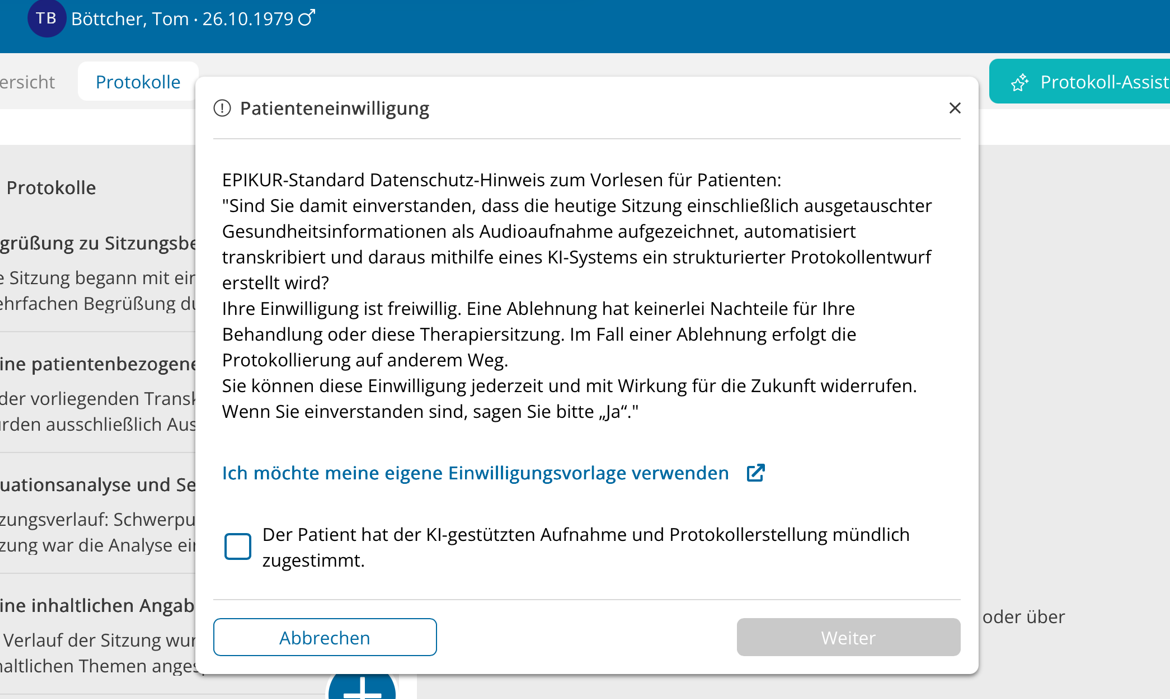This screenshot has height=699, width=1170.
Task: Click the sentence 'Wenn Sie einverstanden sind, sagen Sie bitte'
Action: click(x=430, y=412)
